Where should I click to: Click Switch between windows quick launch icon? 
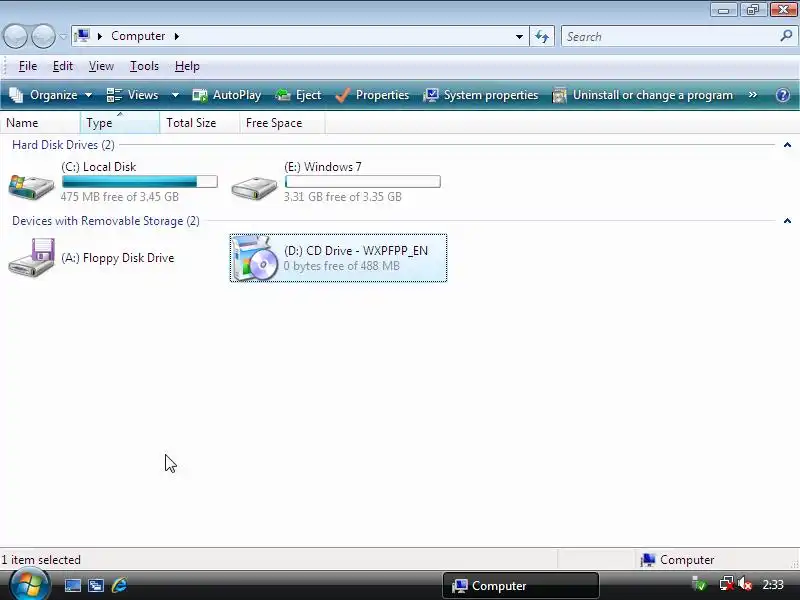(96, 585)
